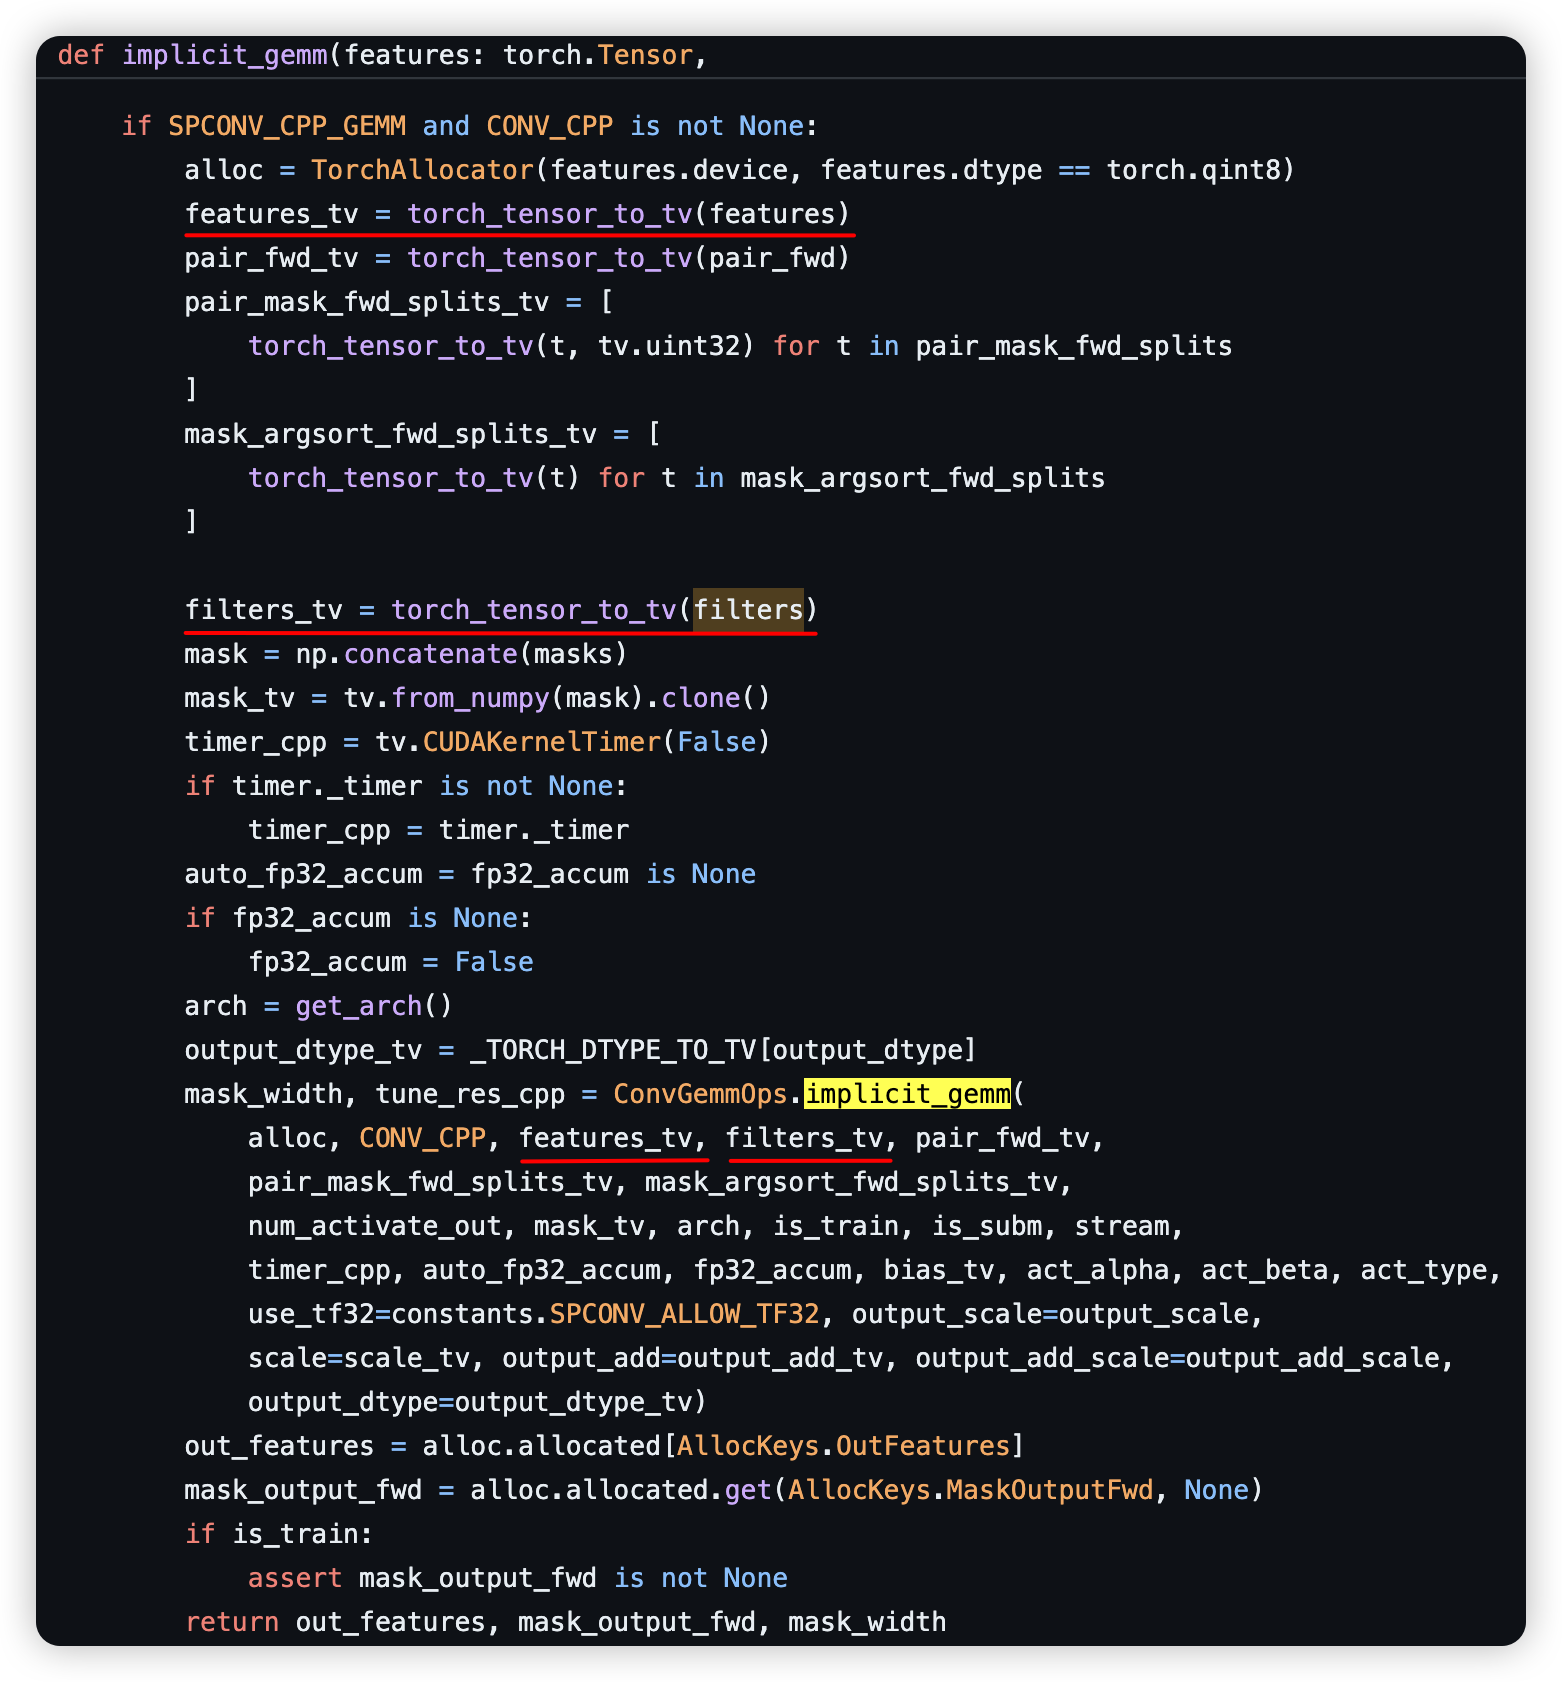Viewport: 1562px width, 1682px height.
Task: Click 'mask_argsort_fwd_splits' at end of the for-comprehension line
Action: [923, 478]
